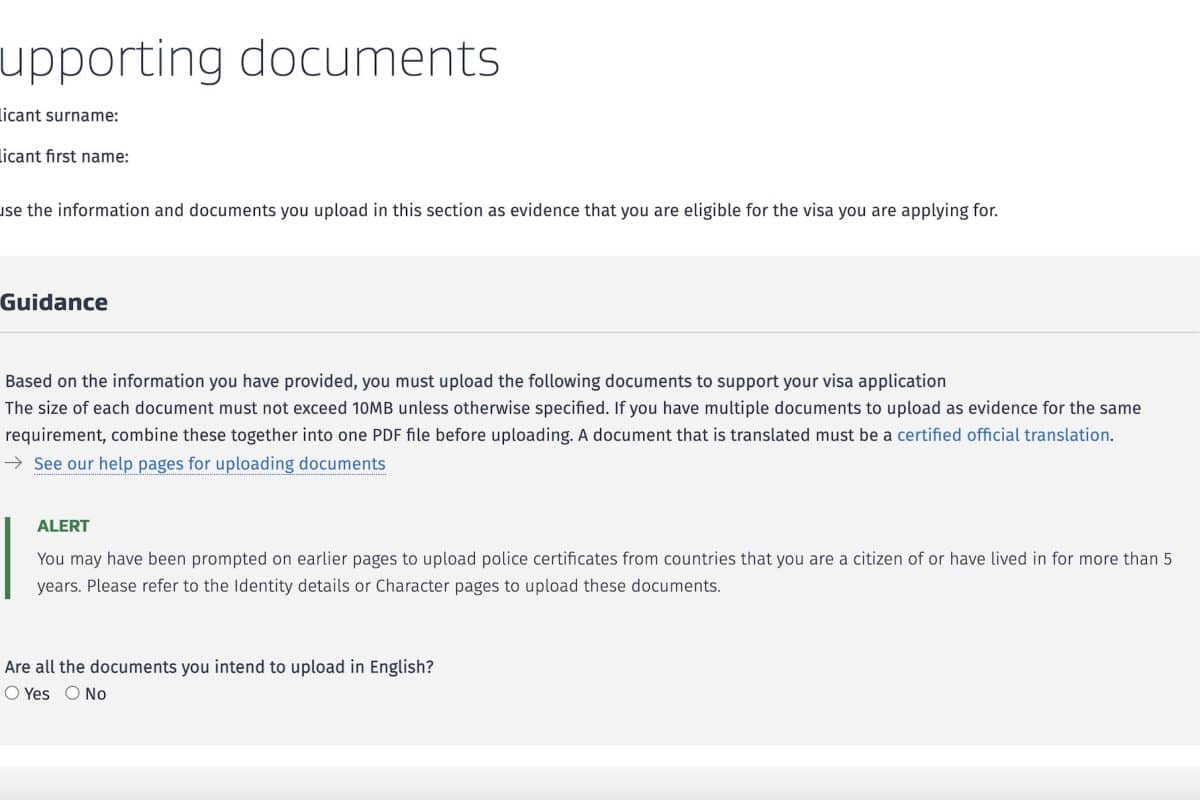Image resolution: width=1200 pixels, height=800 pixels.
Task: Click the documents in English question text
Action: (x=219, y=667)
